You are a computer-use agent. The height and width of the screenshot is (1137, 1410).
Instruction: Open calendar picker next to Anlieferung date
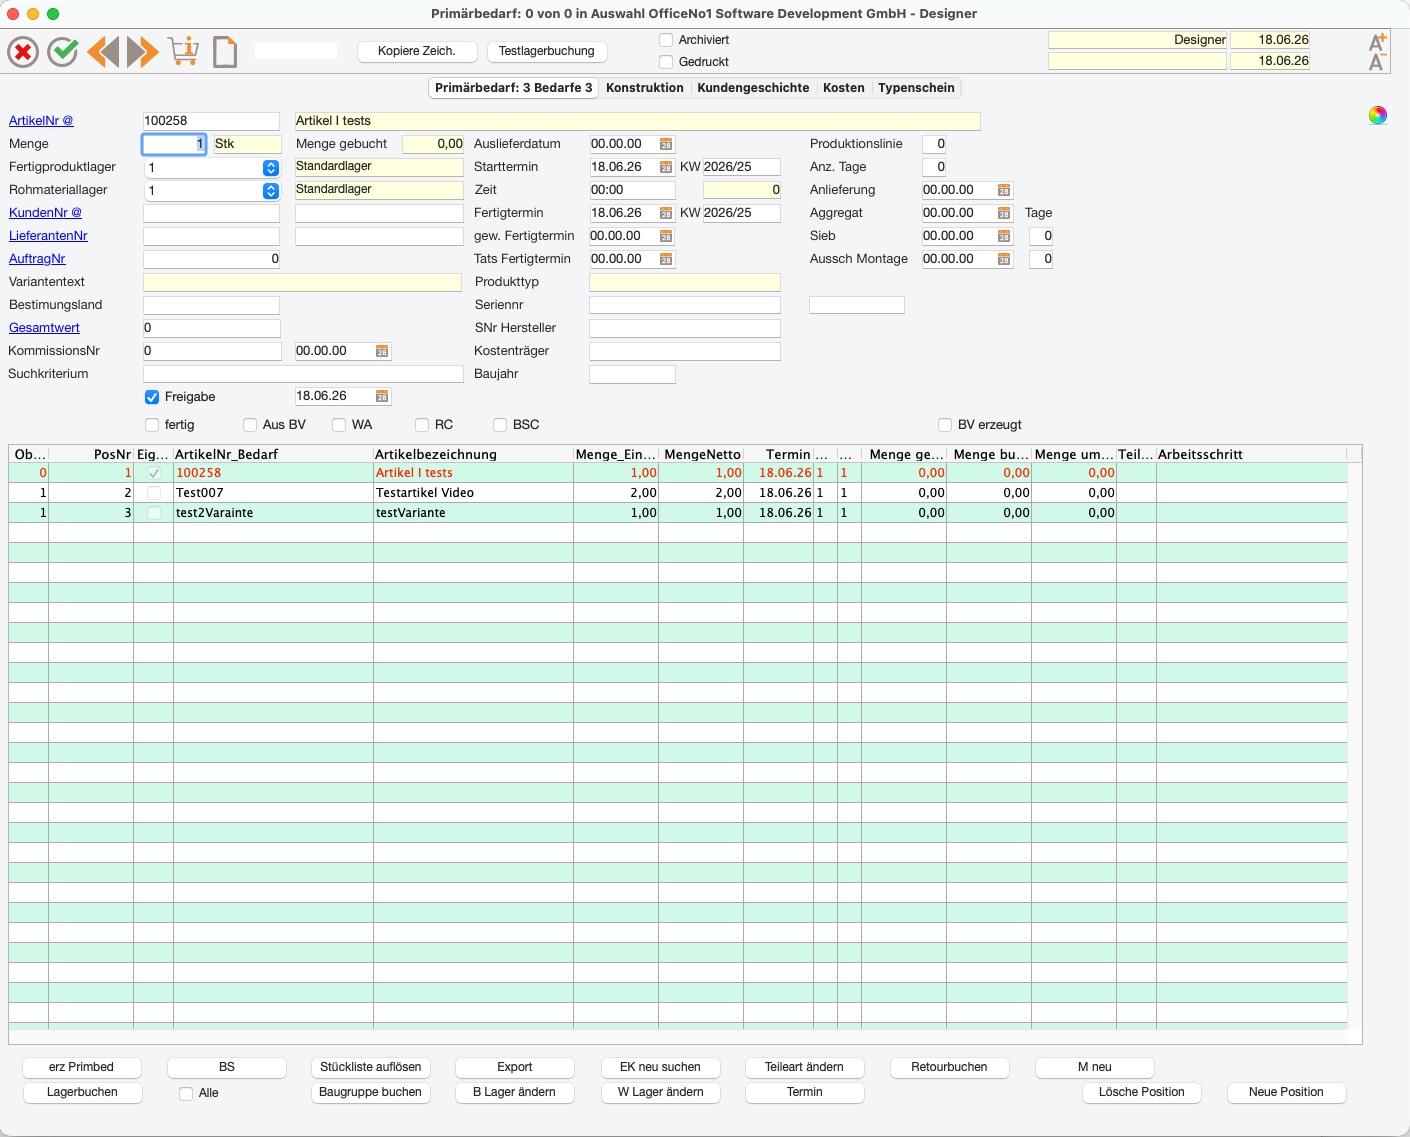[x=1004, y=190]
